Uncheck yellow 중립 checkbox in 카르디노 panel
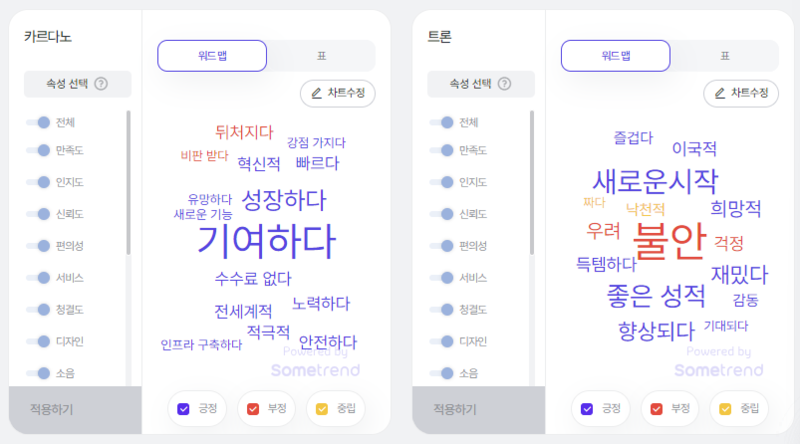The image size is (800, 444). (x=322, y=409)
